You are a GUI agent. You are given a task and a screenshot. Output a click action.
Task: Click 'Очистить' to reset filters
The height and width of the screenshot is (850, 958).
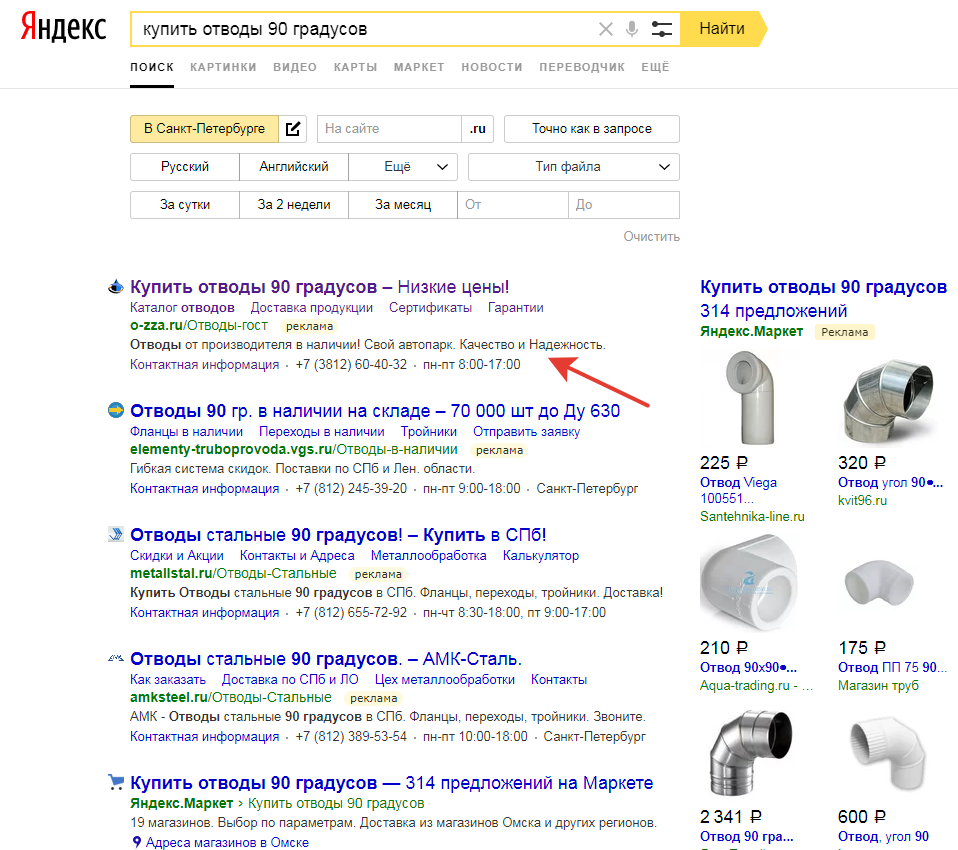pos(651,236)
